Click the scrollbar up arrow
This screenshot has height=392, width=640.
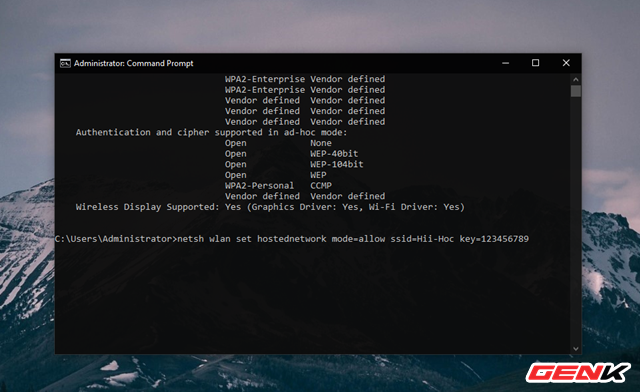(576, 79)
